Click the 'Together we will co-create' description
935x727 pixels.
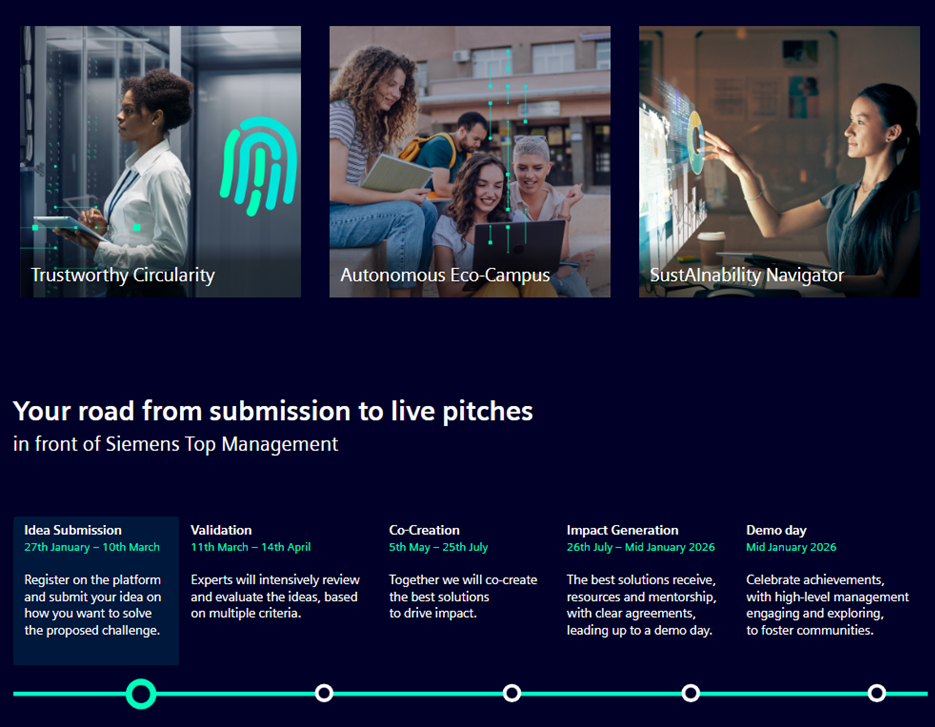[x=463, y=596]
